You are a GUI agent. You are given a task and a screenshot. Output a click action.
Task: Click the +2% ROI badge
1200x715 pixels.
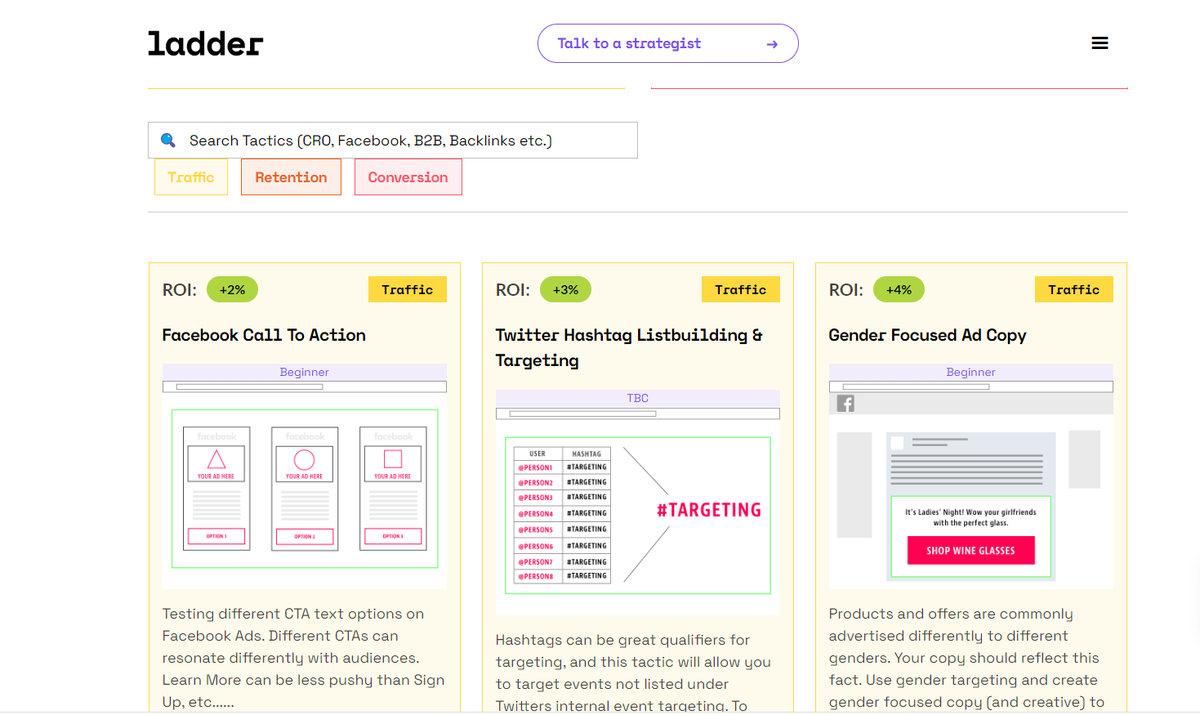tap(232, 289)
